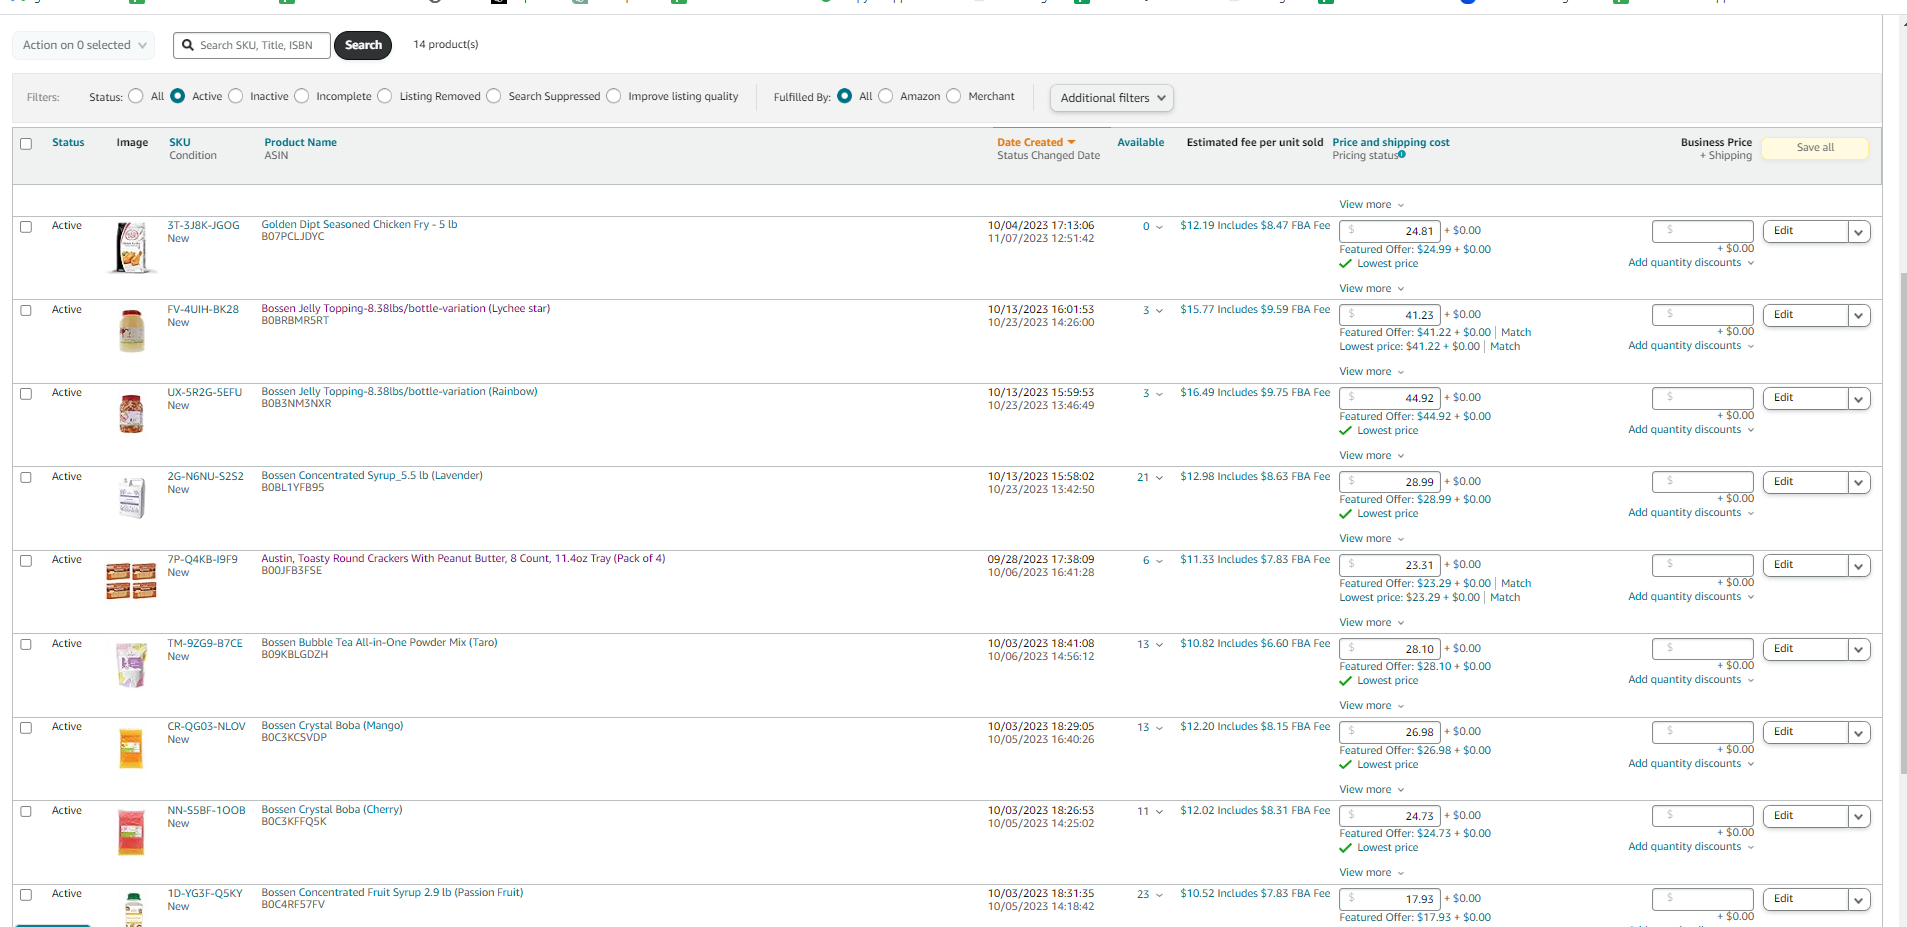Open Edit dropdown arrow for Rainbow jelly row
Viewport: 1907px width, 927px height.
(x=1859, y=399)
